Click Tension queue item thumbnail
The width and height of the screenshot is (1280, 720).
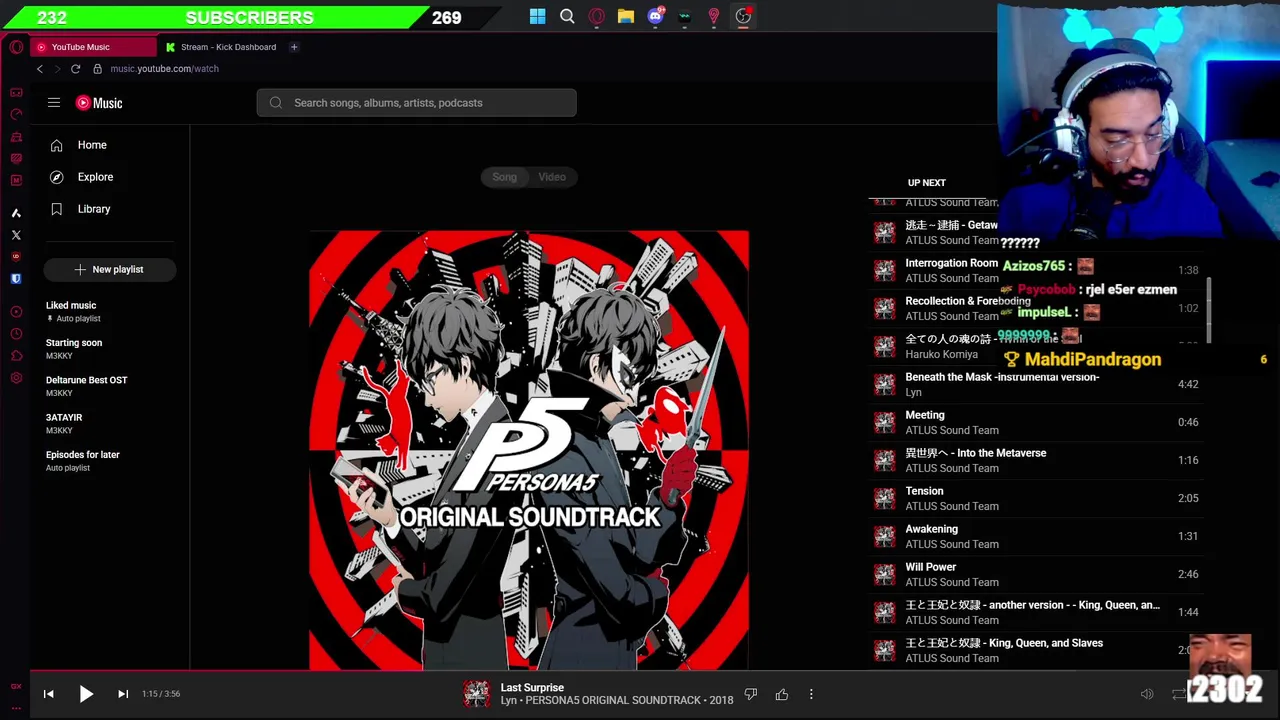coord(885,498)
